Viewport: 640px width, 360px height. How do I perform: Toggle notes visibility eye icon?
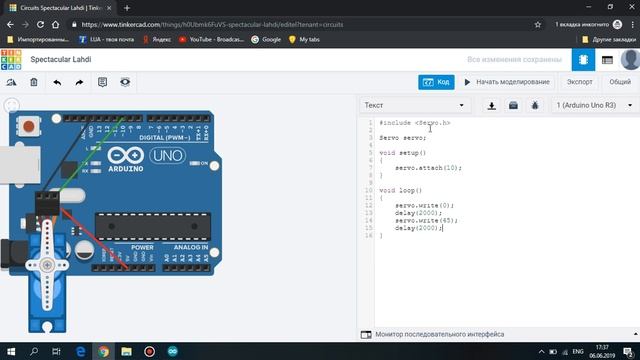[x=125, y=82]
